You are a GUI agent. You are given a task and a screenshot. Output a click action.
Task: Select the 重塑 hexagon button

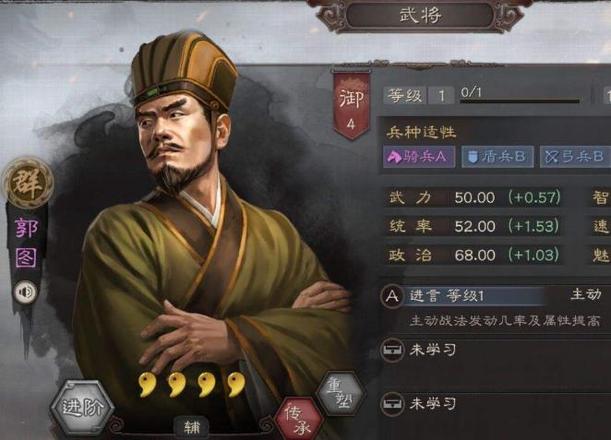click(x=341, y=394)
